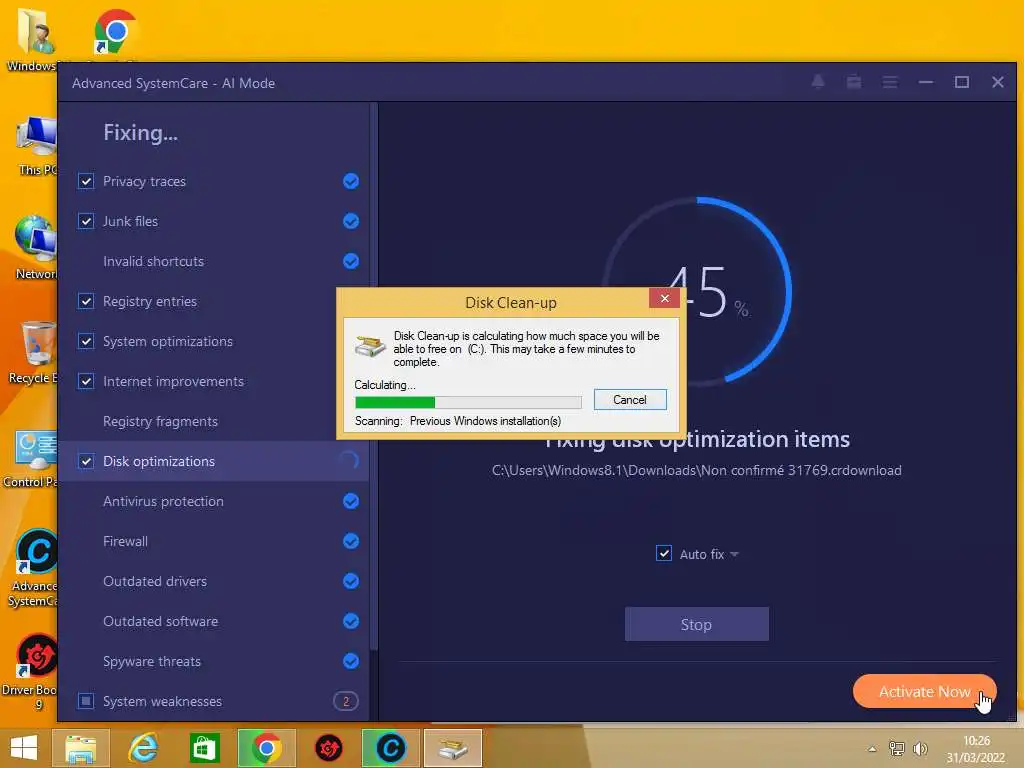1024x768 pixels.
Task: Click Privacy traces completed checkmark icon
Action: (x=351, y=181)
